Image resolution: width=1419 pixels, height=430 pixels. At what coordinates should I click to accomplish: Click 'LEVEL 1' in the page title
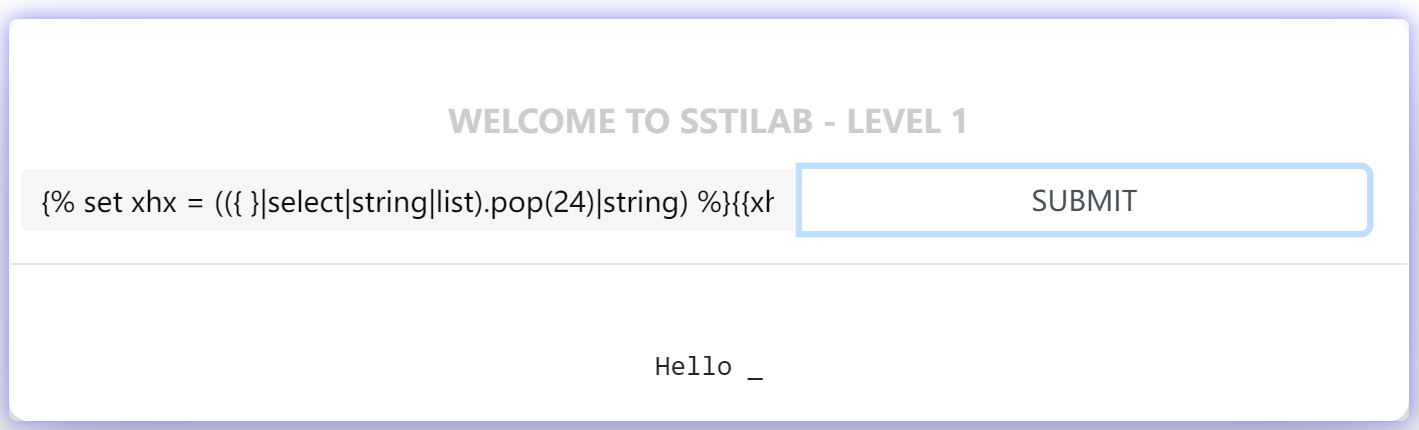[907, 122]
